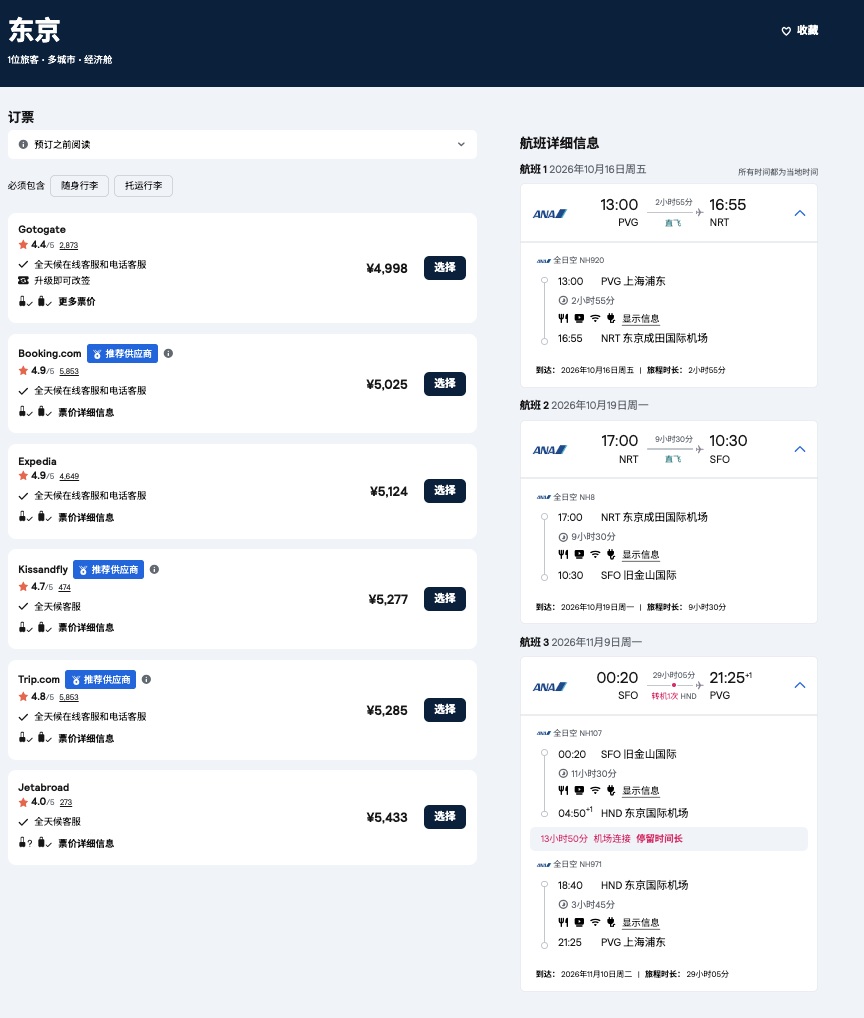This screenshot has height=1018, width=864.
Task: Collapse 航班 2 details with the chevron
Action: click(x=799, y=449)
